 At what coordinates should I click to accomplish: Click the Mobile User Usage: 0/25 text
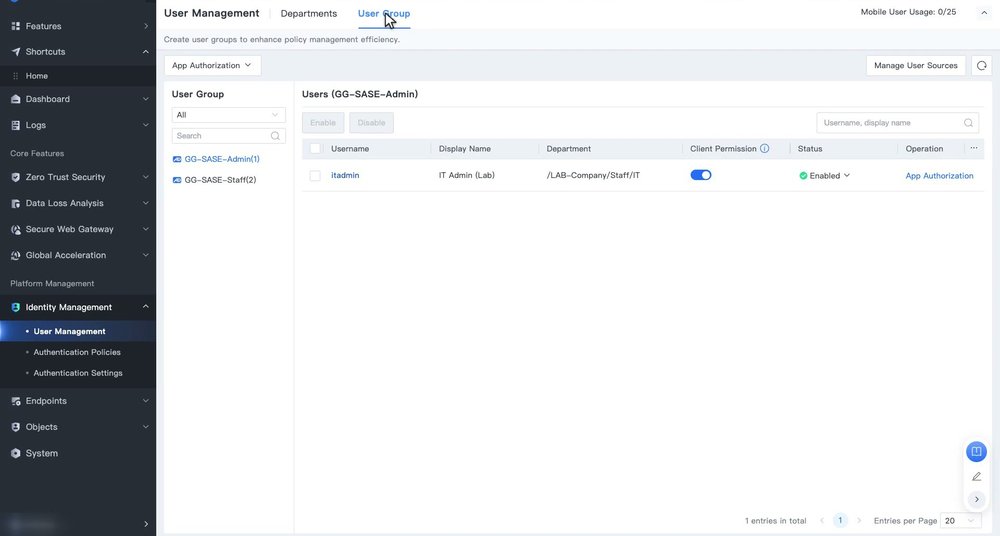(x=908, y=12)
